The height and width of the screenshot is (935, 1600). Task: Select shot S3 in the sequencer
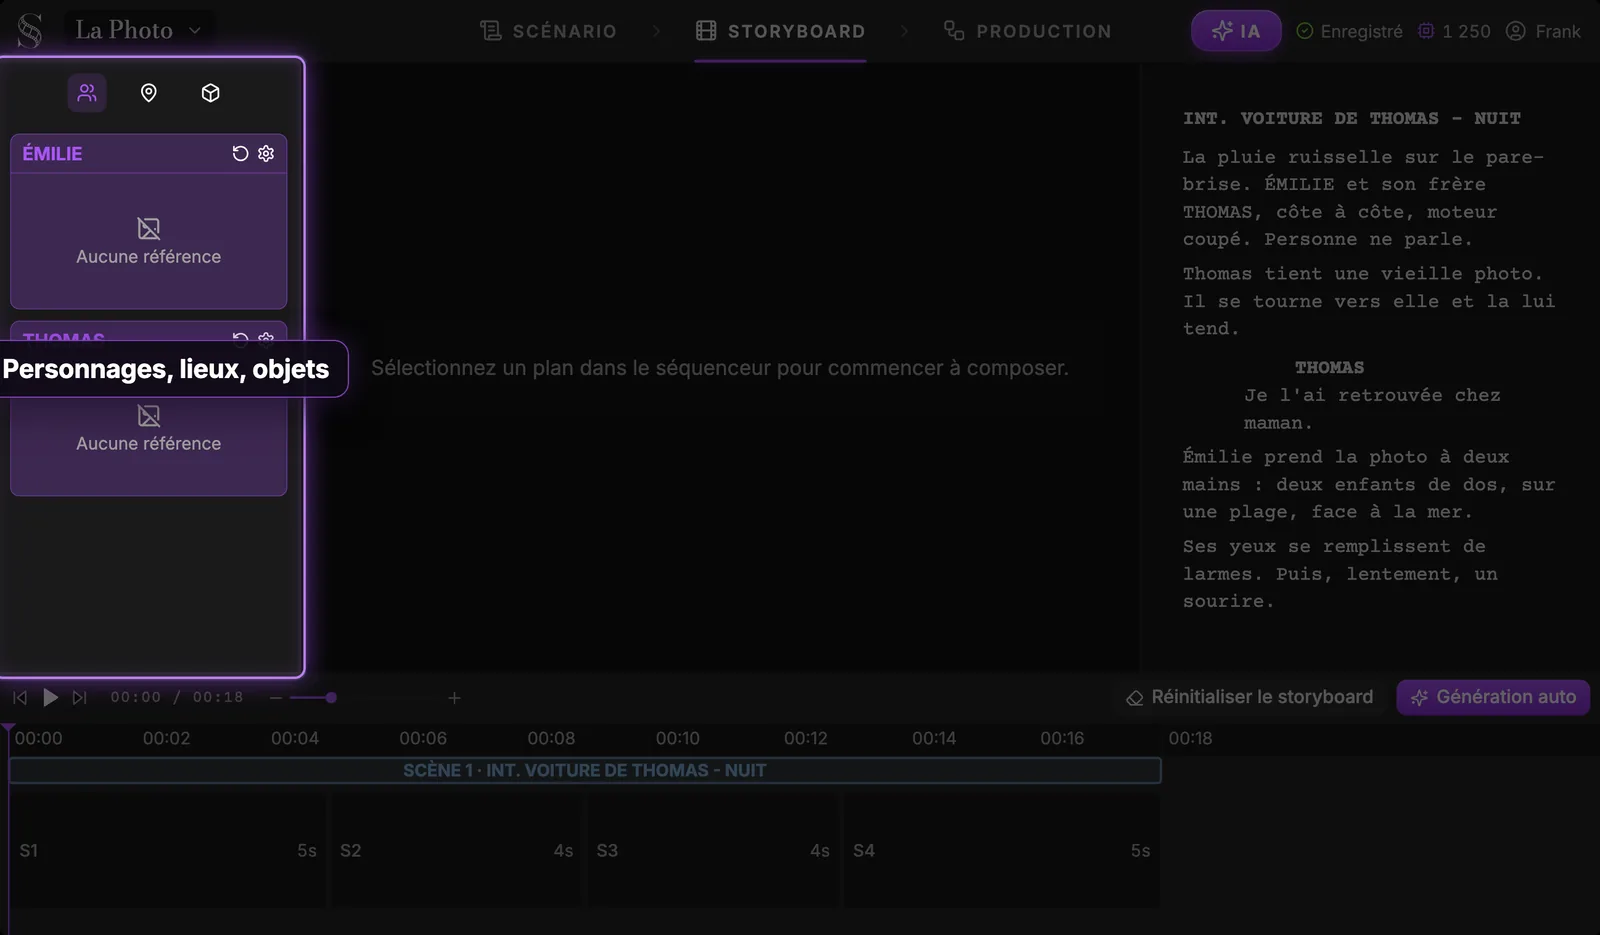714,850
